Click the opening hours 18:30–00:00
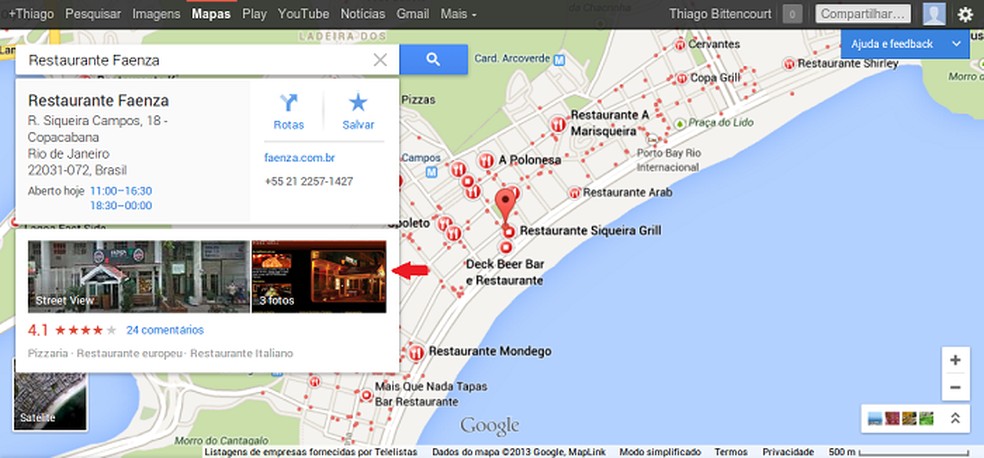The image size is (984, 458). (x=121, y=206)
